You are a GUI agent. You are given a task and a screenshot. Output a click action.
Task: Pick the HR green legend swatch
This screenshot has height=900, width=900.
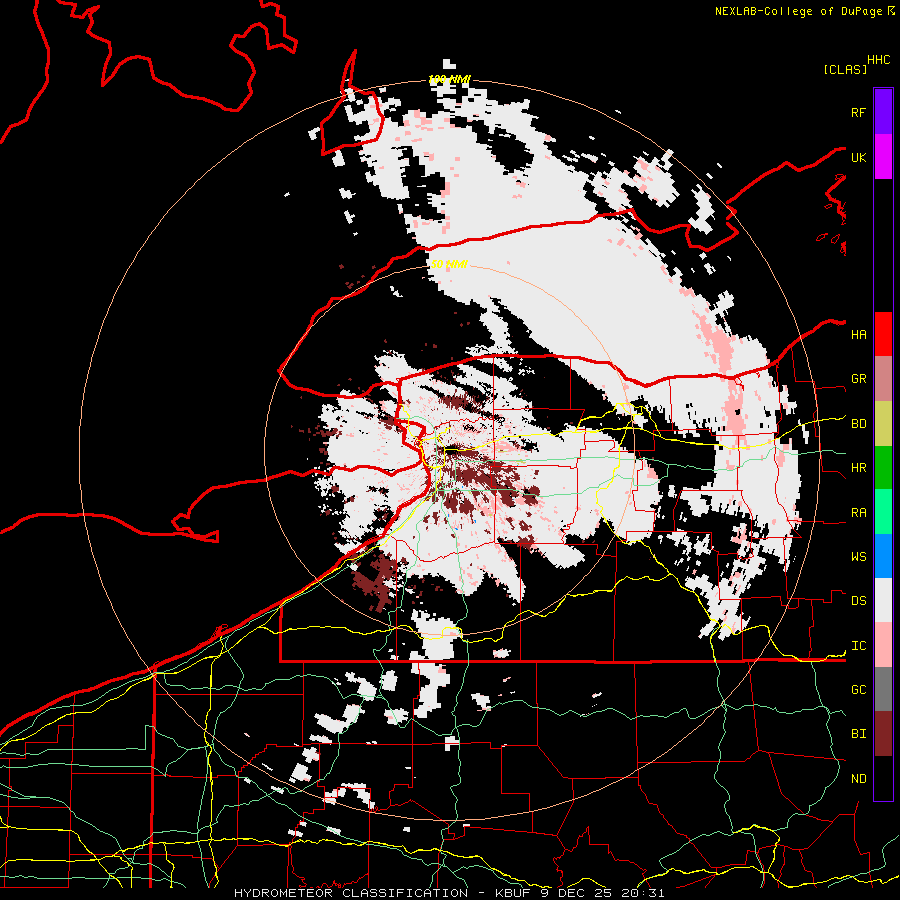[883, 468]
